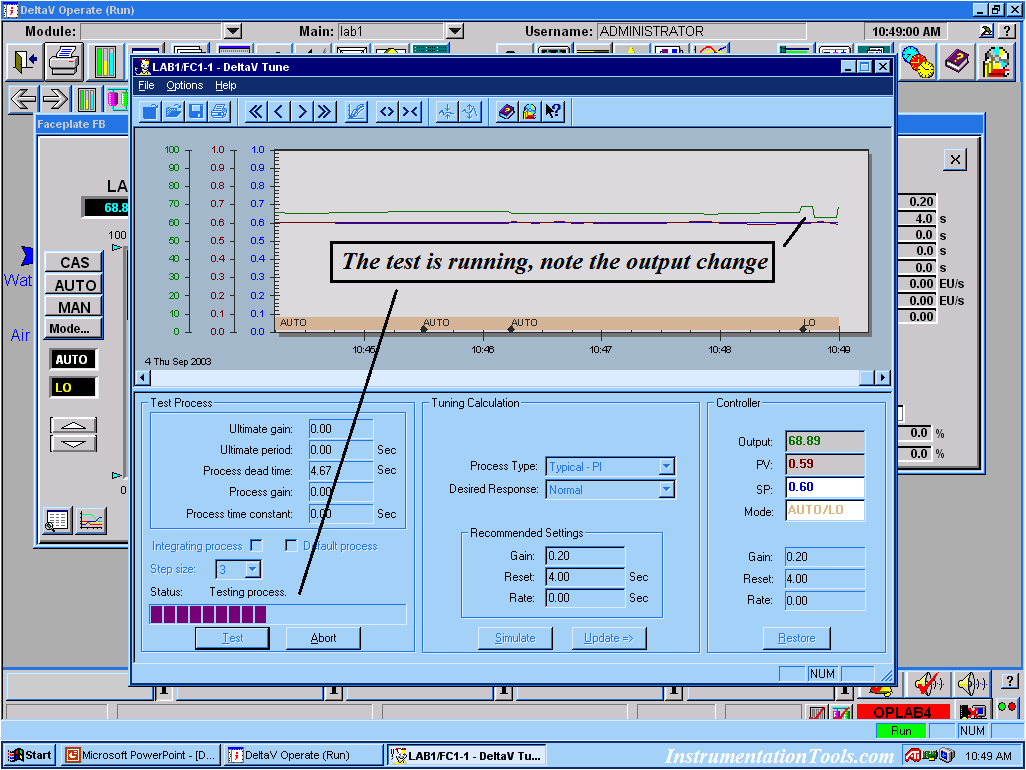The width and height of the screenshot is (1026, 770).
Task: Jump trend to end with double-right arrow
Action: (x=325, y=112)
